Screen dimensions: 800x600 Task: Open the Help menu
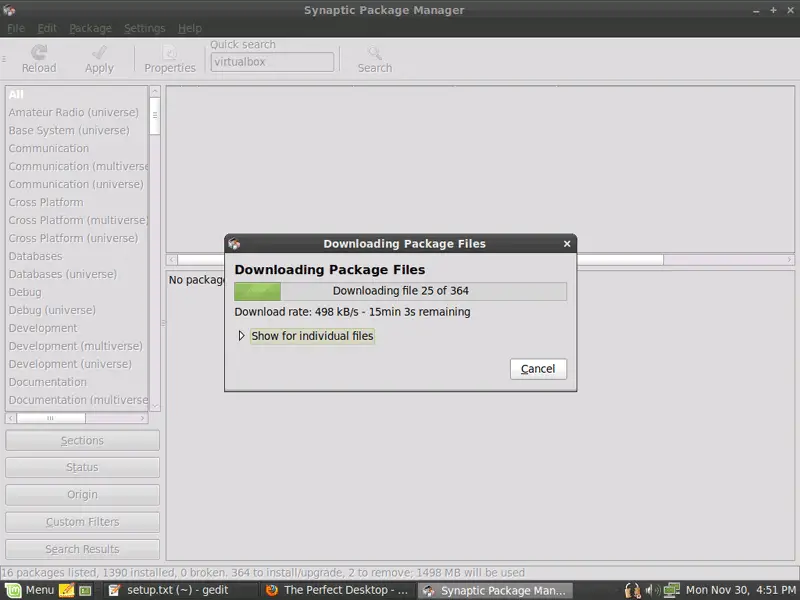point(190,29)
